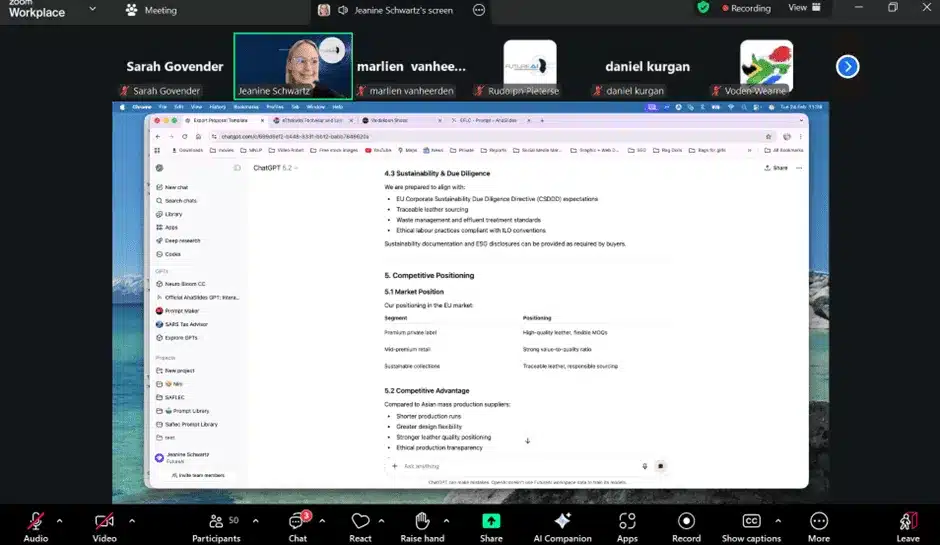The height and width of the screenshot is (545, 940).
Task: Click the Leave meeting button
Action: point(908,527)
